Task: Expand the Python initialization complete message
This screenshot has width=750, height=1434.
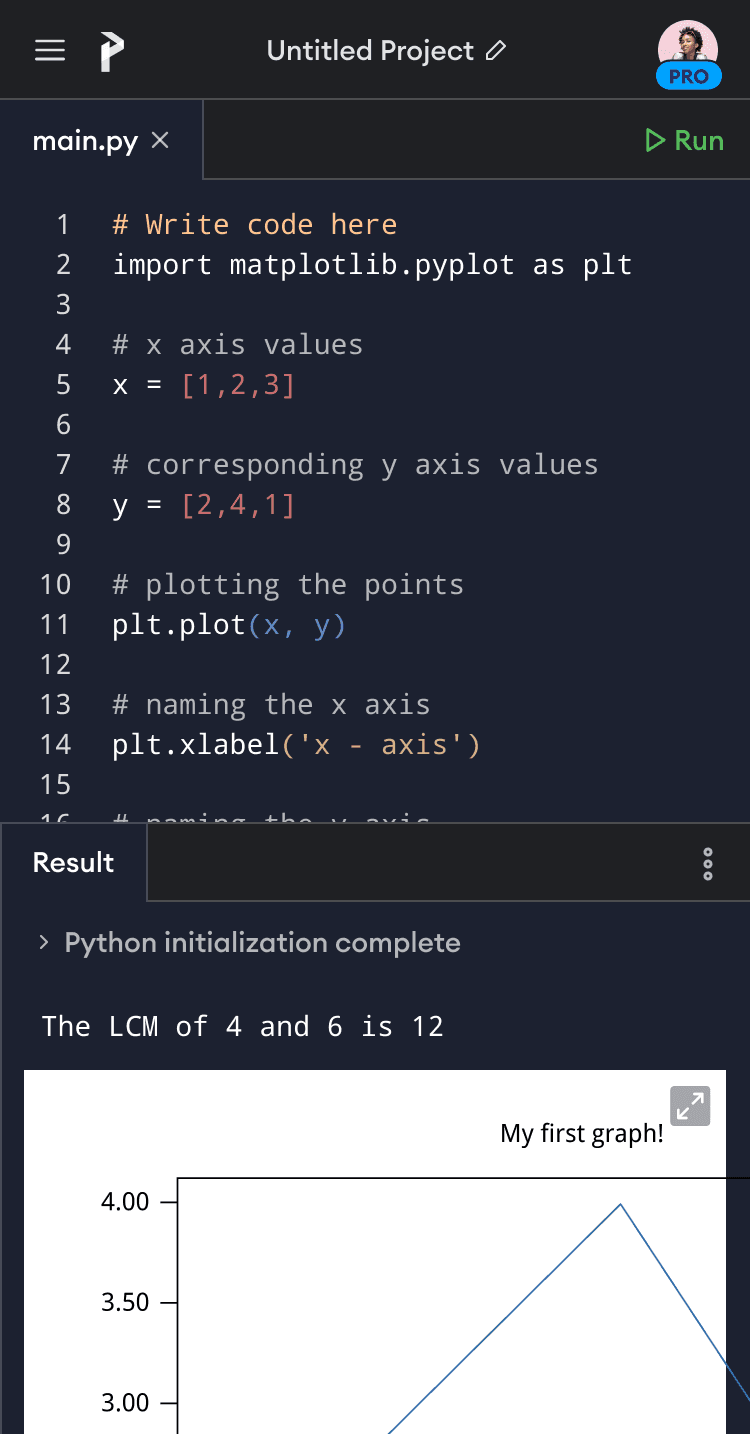Action: (x=250, y=942)
